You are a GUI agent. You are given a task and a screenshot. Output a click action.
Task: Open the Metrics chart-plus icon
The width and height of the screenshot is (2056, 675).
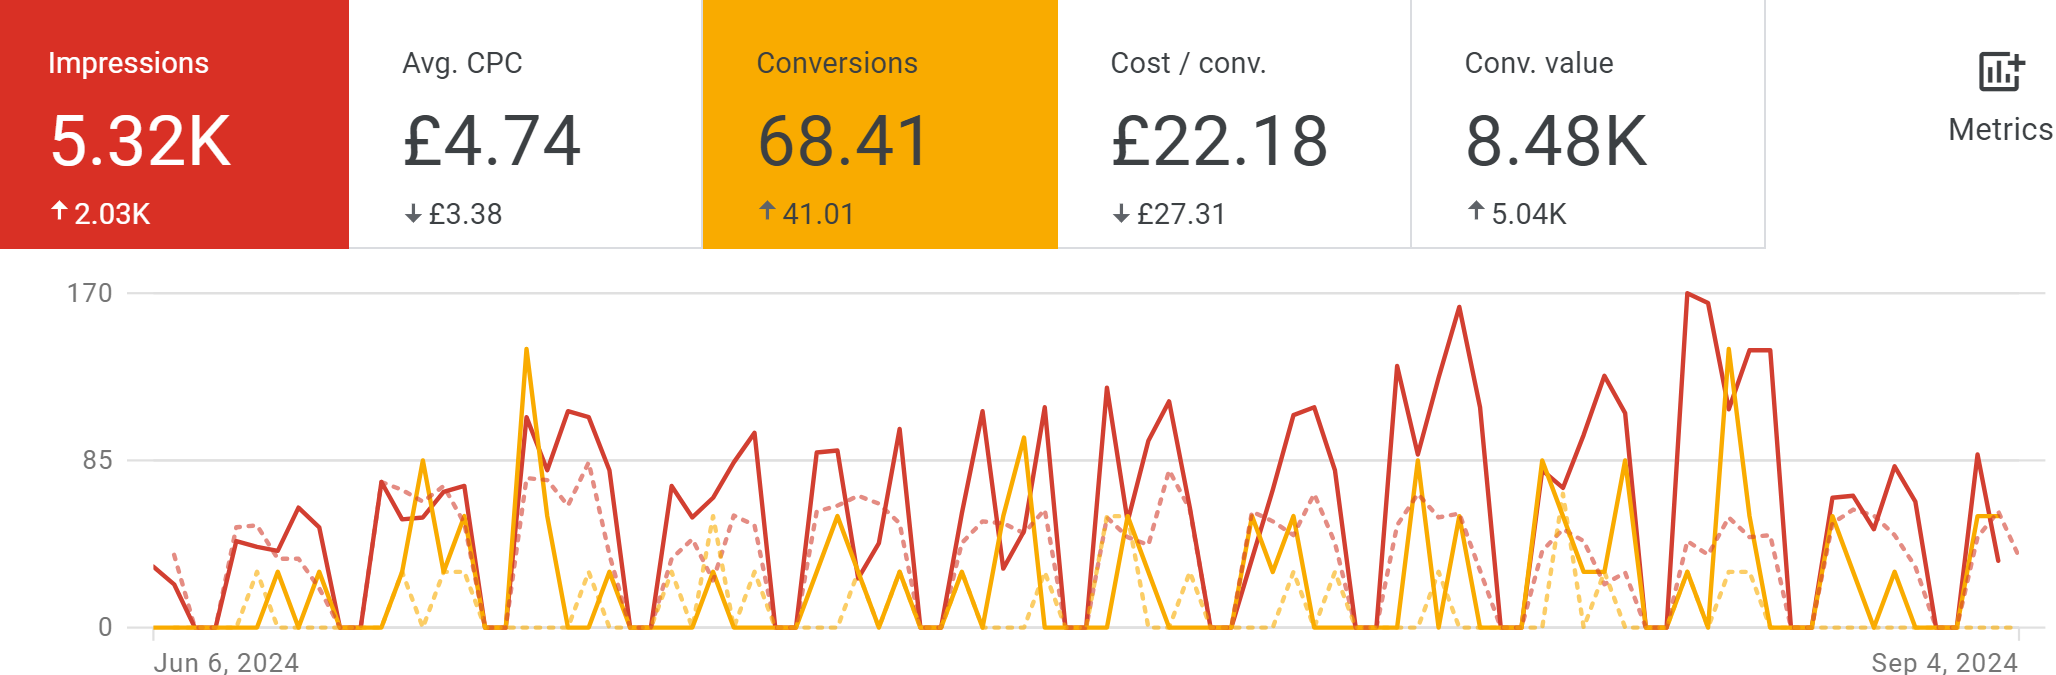(2001, 72)
